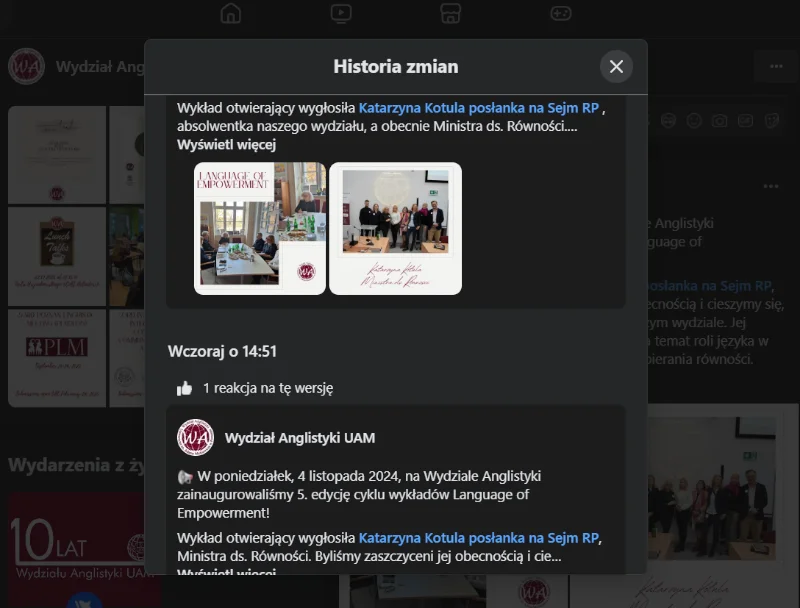Open the GIF picker in comment bar
Screen dimensions: 800x608
coord(745,120)
